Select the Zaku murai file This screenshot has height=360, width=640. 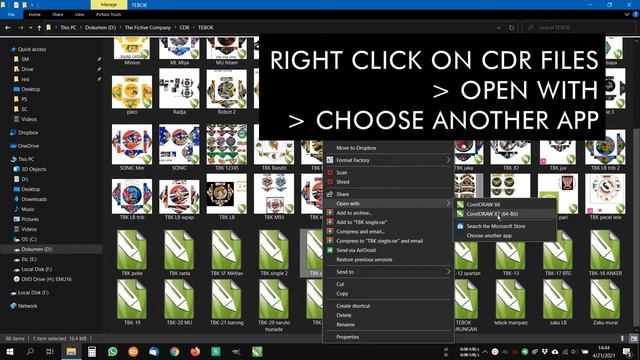pos(605,302)
